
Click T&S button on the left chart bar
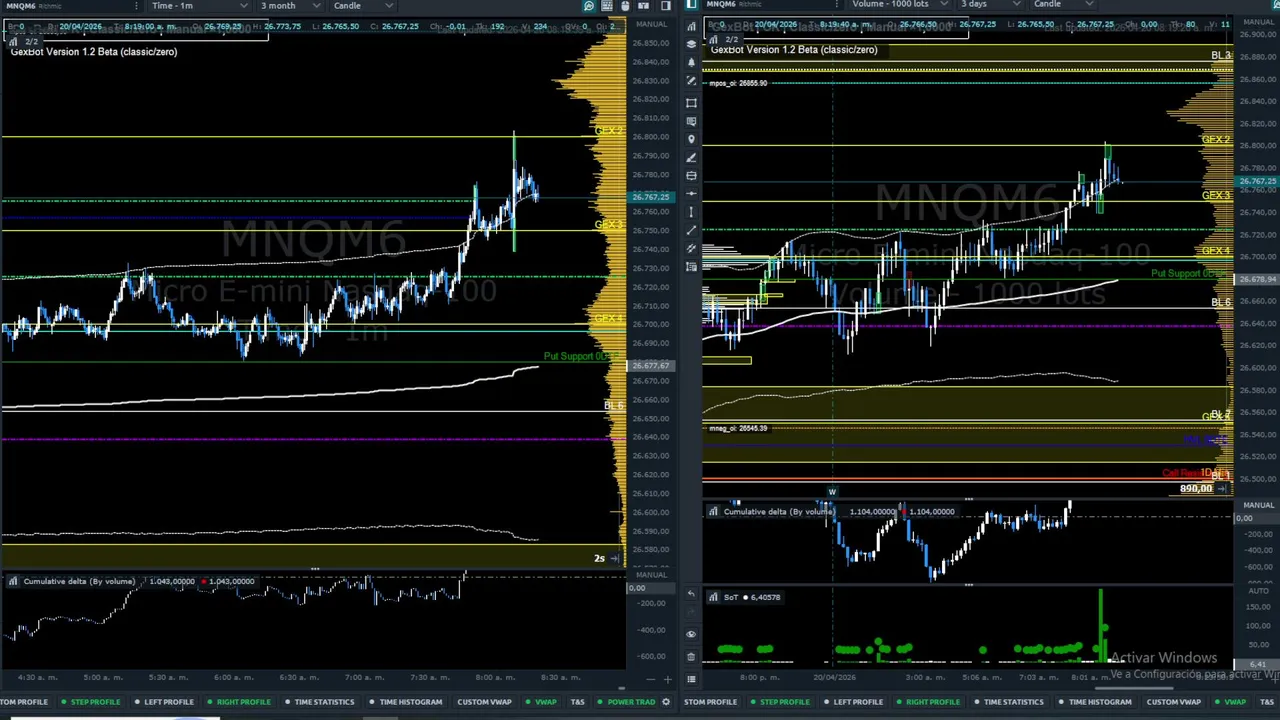click(x=577, y=702)
